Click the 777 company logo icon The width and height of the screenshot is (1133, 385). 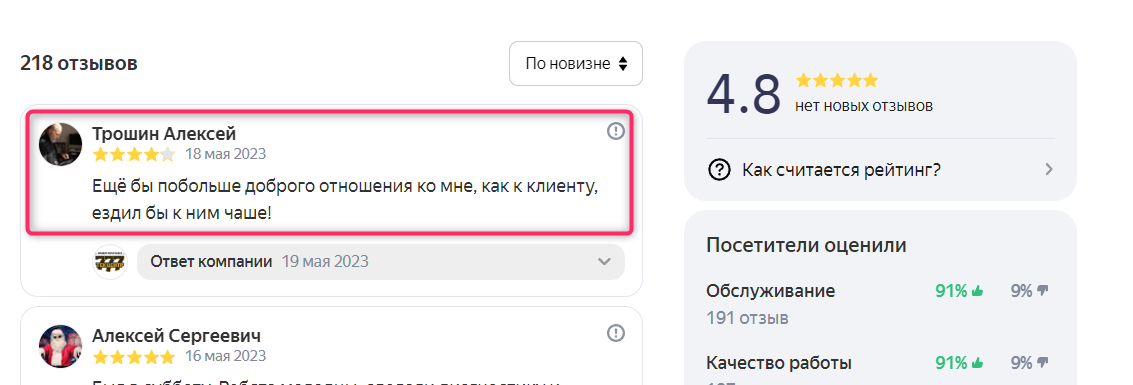tap(111, 261)
